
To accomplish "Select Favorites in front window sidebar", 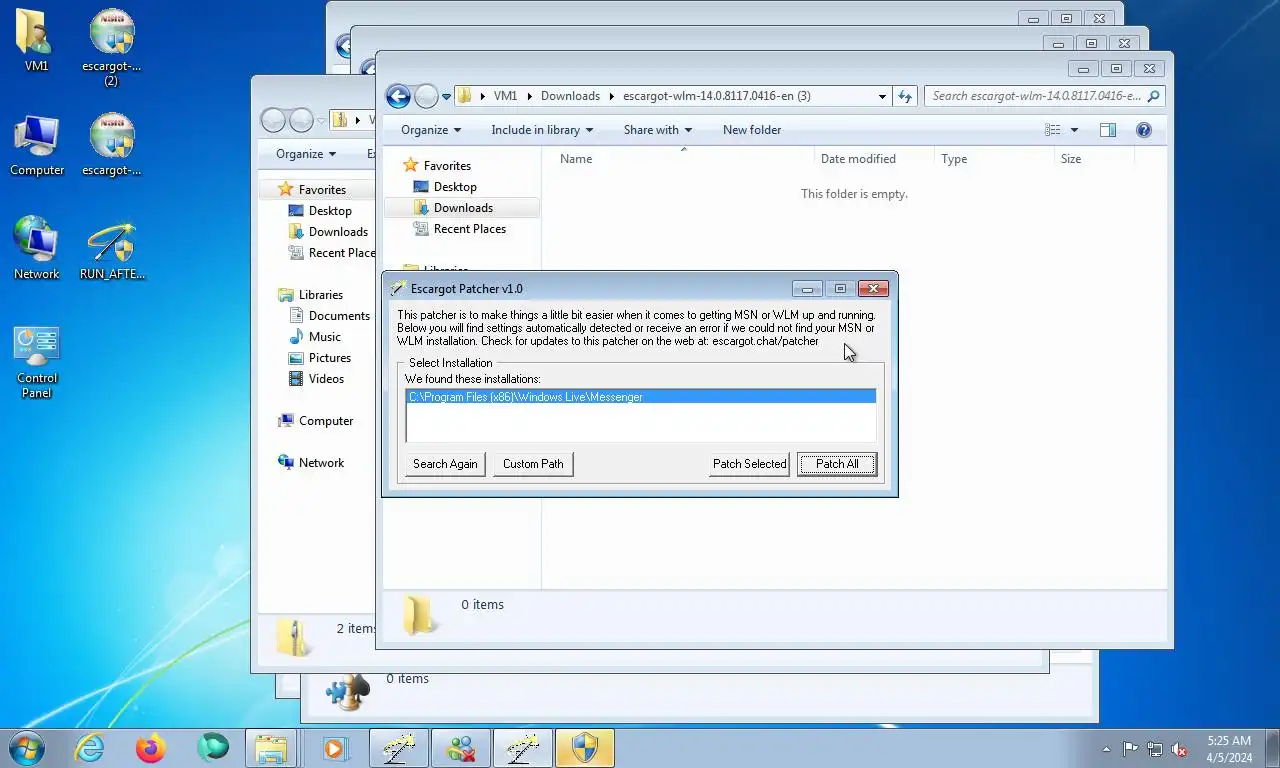I will tap(447, 166).
